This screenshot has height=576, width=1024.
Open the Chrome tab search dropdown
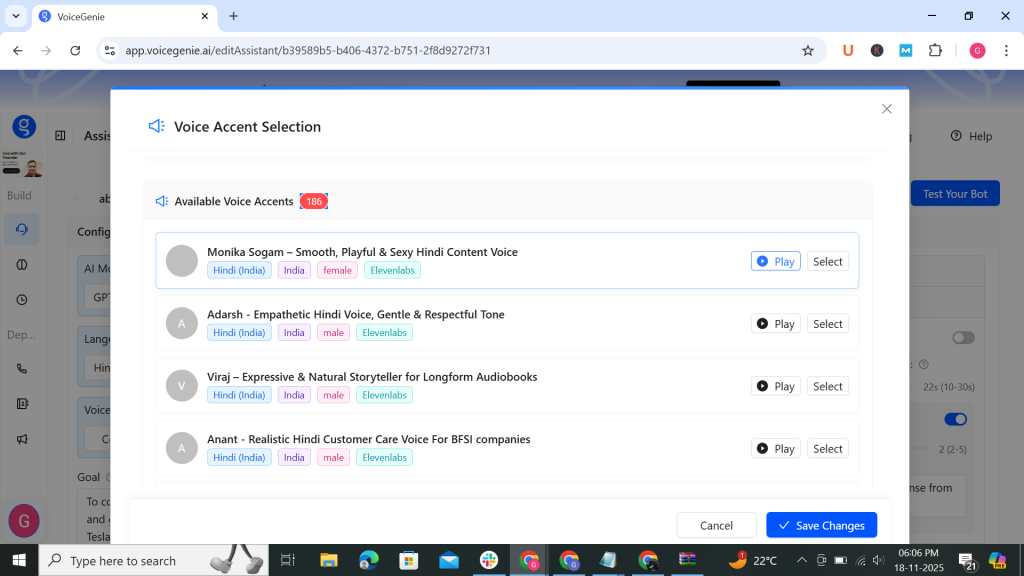pos(16,16)
